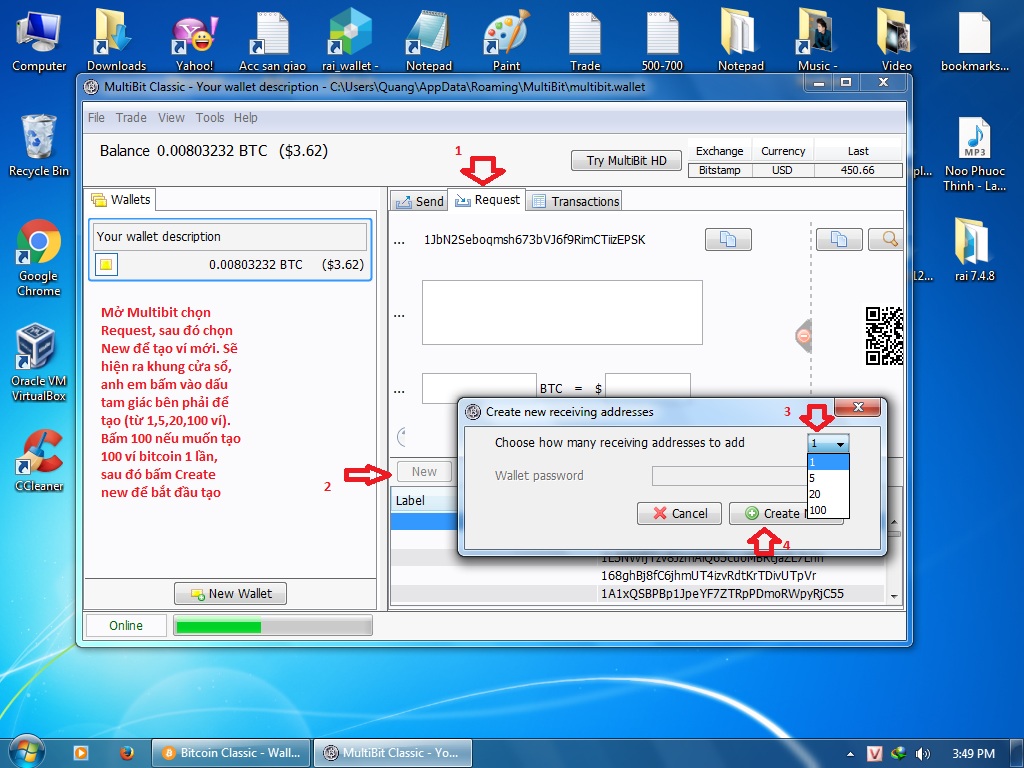1024x768 pixels.
Task: Switch to the Request tab
Action: (x=487, y=200)
